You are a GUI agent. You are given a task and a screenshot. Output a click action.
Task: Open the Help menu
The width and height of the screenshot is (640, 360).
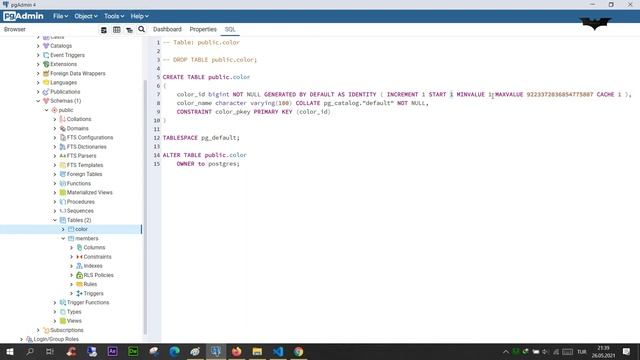pos(140,16)
